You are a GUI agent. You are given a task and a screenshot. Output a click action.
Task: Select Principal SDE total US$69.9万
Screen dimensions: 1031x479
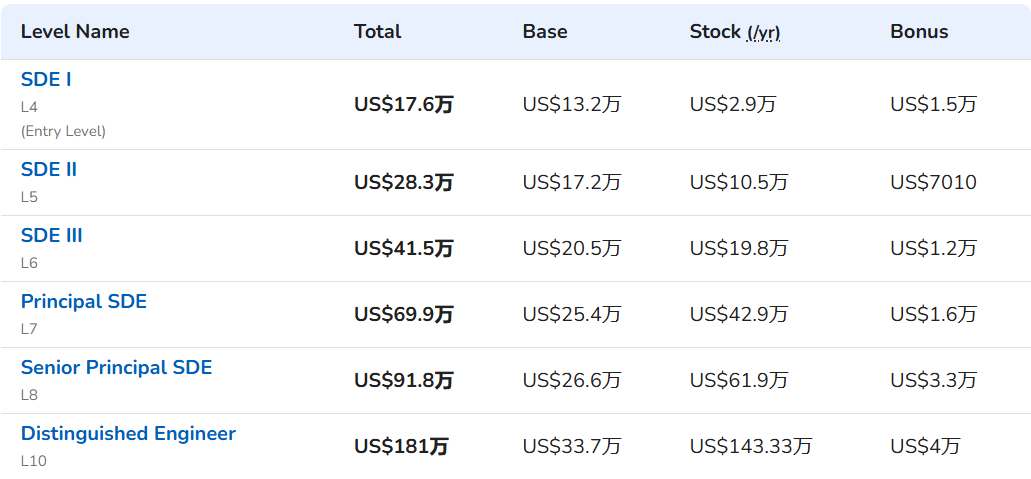pos(404,314)
